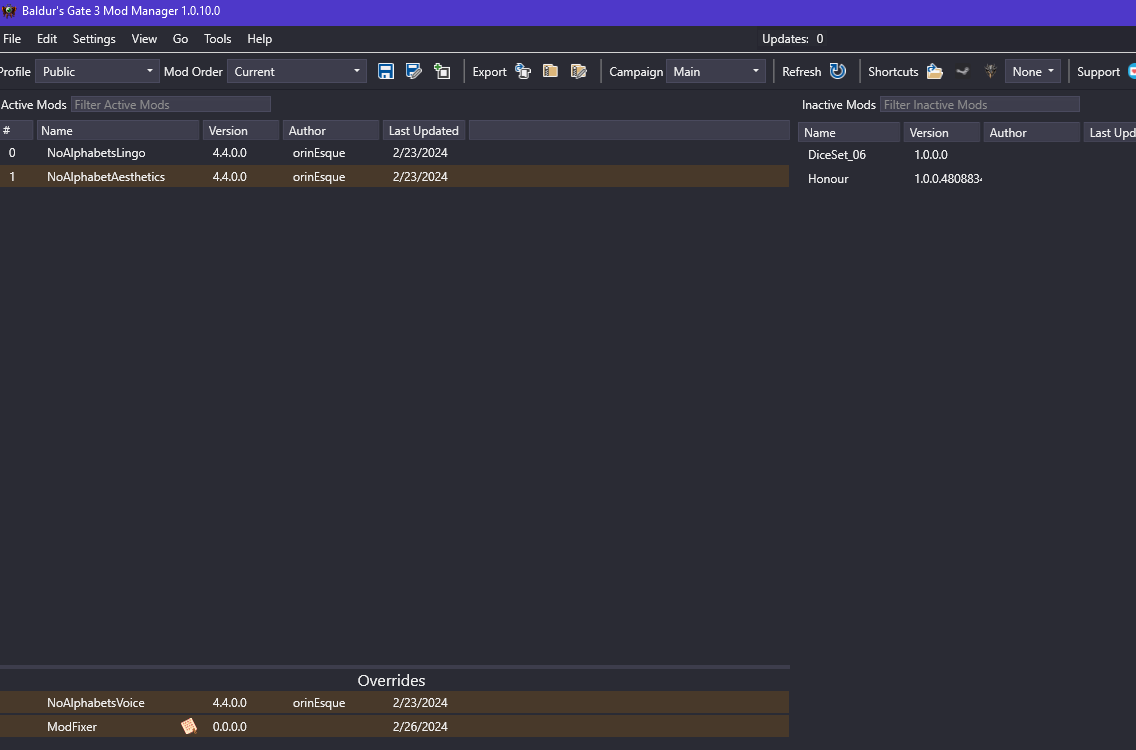Open the Go menu
The height and width of the screenshot is (750, 1136).
180,39
